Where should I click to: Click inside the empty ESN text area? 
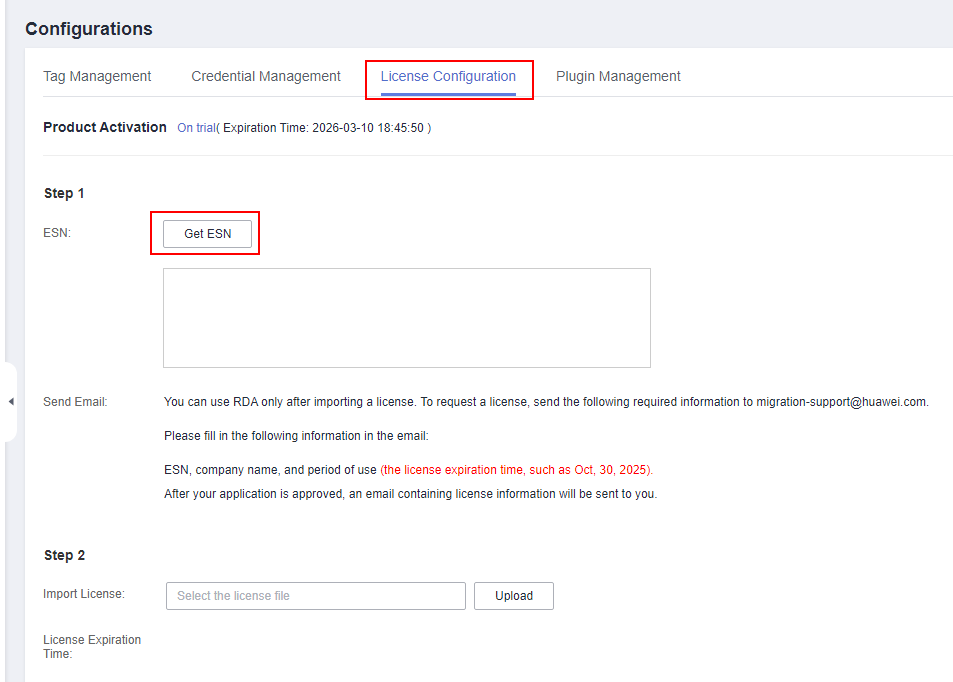point(406,317)
